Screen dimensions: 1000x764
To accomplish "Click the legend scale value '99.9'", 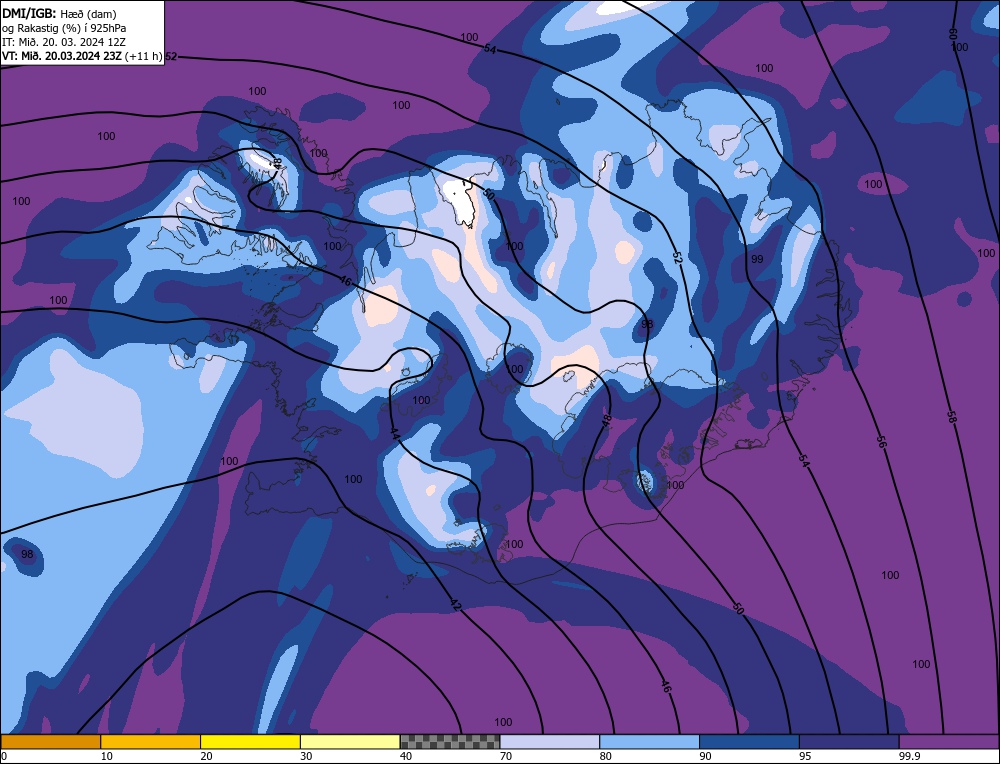I will coord(908,756).
